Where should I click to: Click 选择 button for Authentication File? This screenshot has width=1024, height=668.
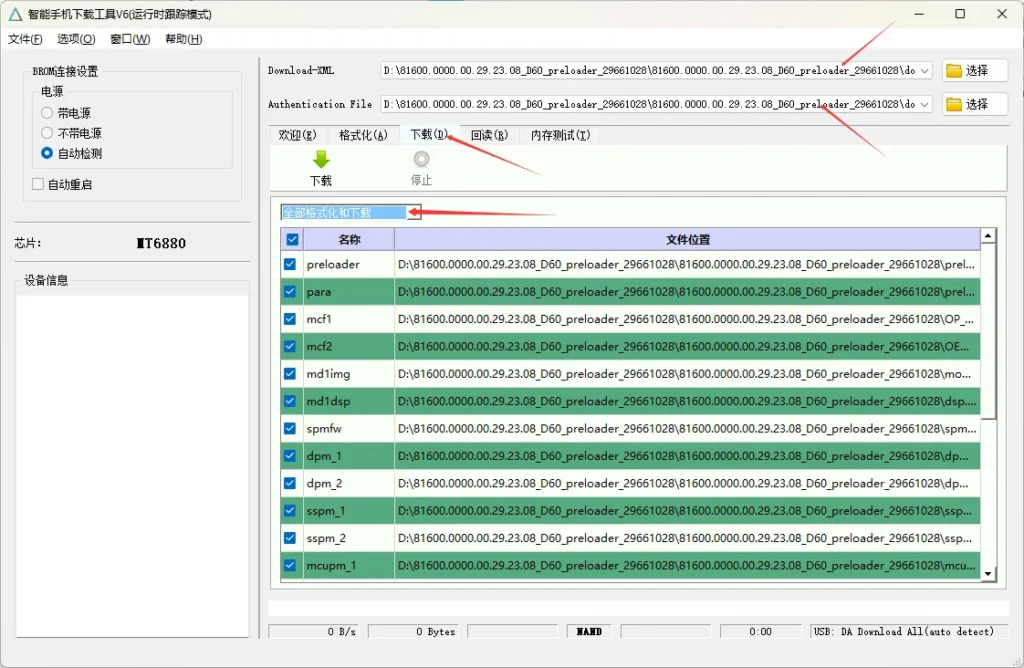[974, 104]
